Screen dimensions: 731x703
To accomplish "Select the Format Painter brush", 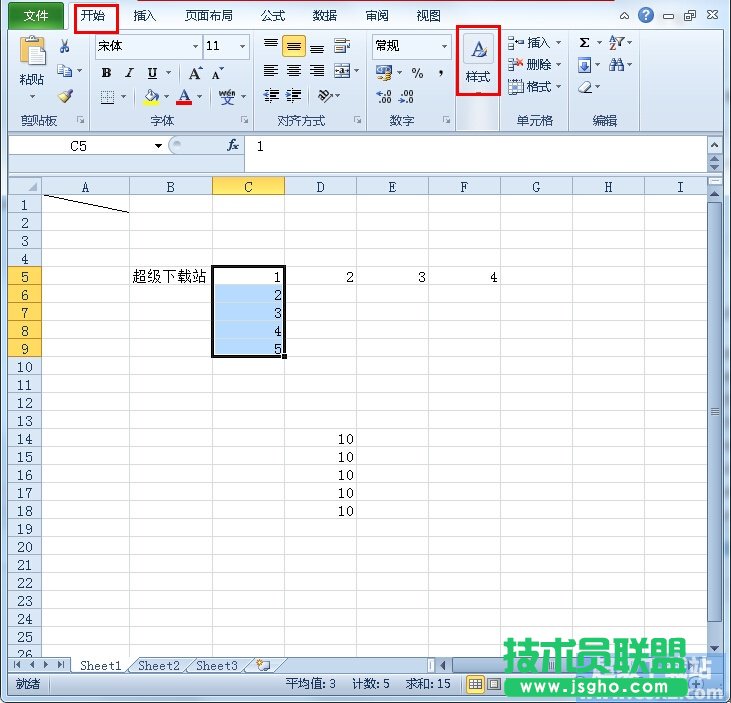I will [x=65, y=96].
